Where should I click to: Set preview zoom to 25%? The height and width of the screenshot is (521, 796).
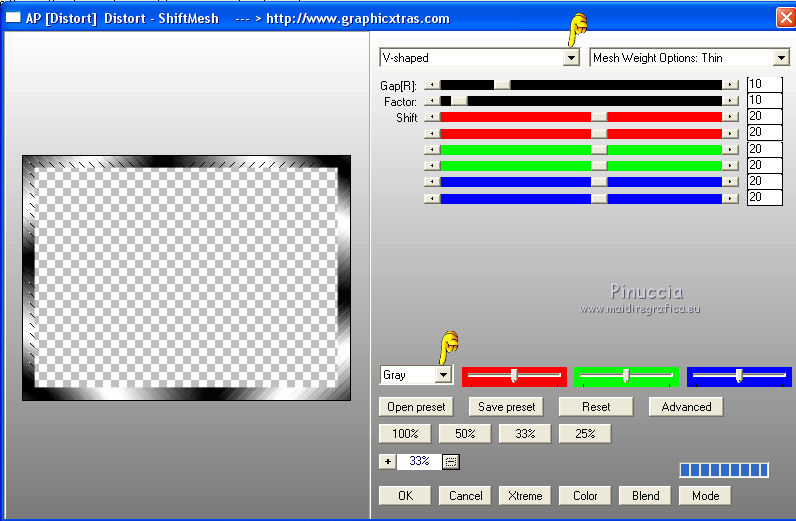click(585, 434)
